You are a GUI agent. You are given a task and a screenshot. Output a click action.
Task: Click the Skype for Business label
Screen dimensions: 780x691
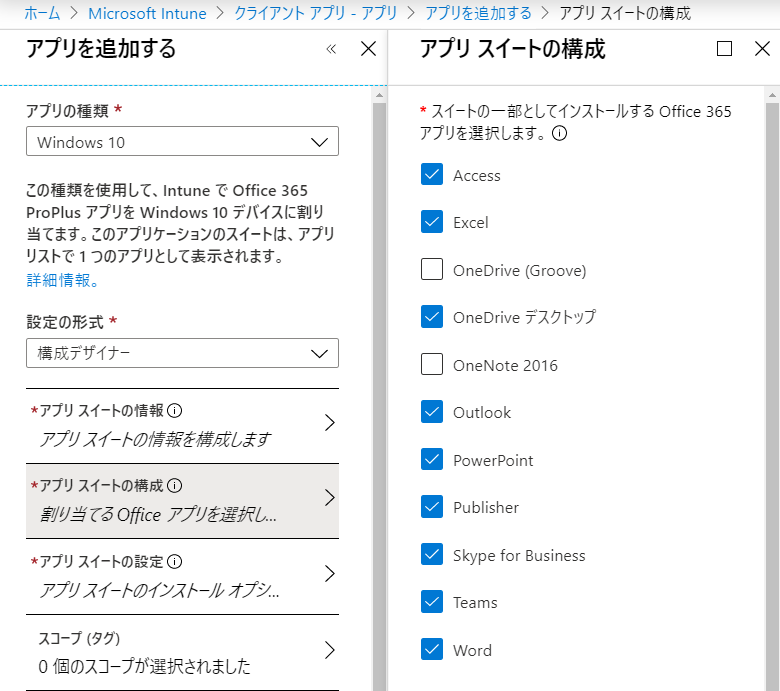point(519,556)
